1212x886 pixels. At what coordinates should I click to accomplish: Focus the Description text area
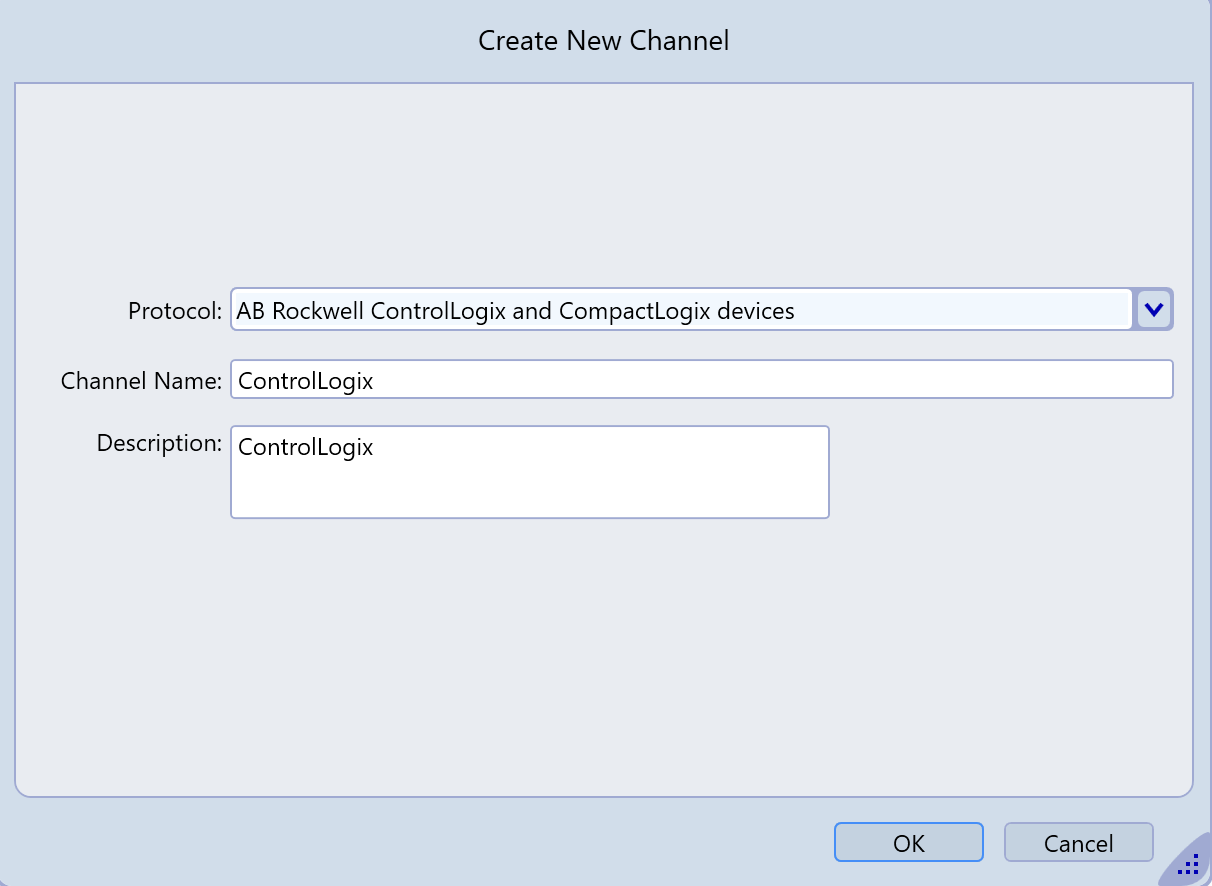[529, 472]
